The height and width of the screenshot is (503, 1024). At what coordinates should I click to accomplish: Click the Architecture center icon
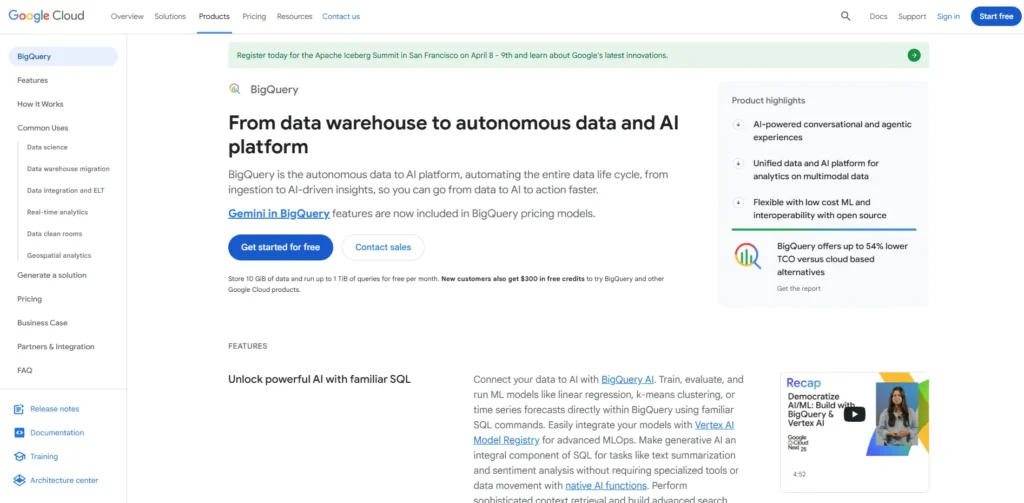click(19, 480)
